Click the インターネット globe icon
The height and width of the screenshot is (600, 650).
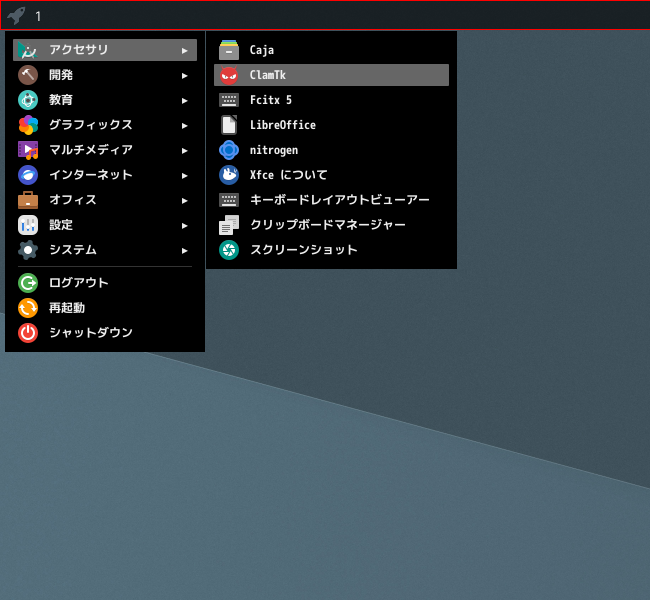(x=28, y=175)
